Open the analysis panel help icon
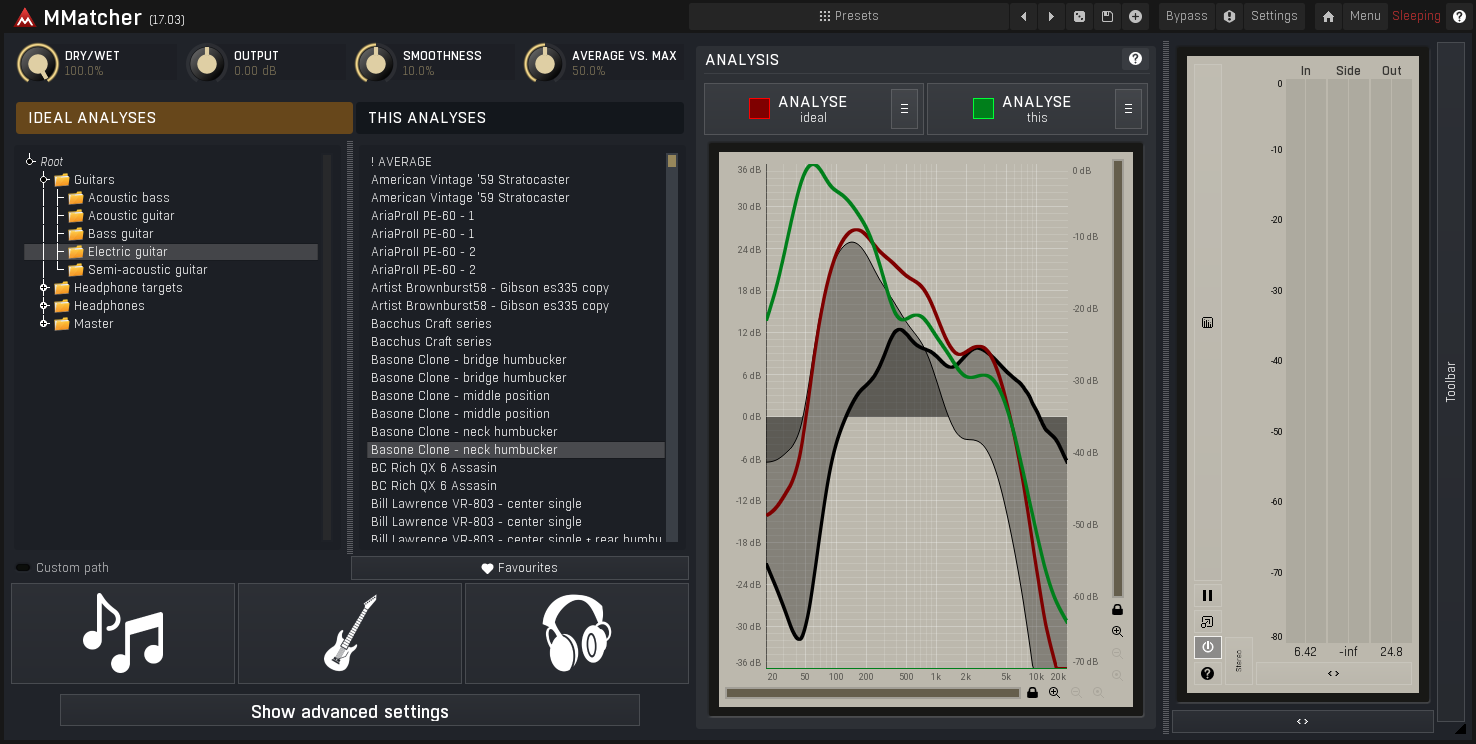This screenshot has height=744, width=1476. [x=1135, y=59]
